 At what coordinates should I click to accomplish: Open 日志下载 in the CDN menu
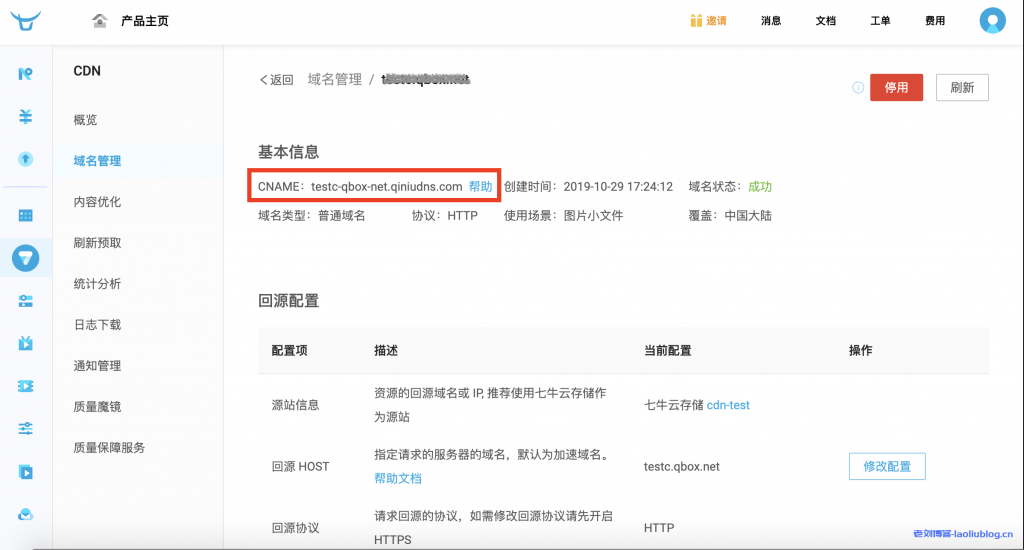click(x=97, y=325)
